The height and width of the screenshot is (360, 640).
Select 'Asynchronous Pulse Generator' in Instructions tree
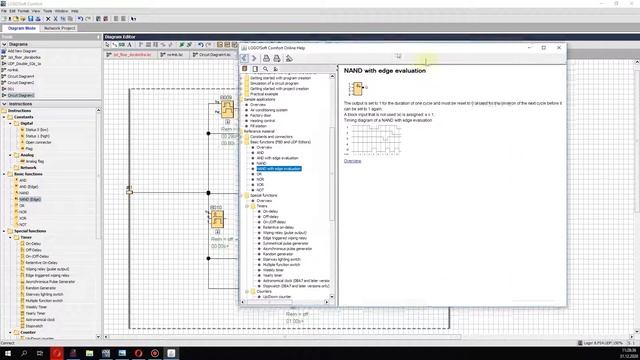pyautogui.click(x=50, y=282)
